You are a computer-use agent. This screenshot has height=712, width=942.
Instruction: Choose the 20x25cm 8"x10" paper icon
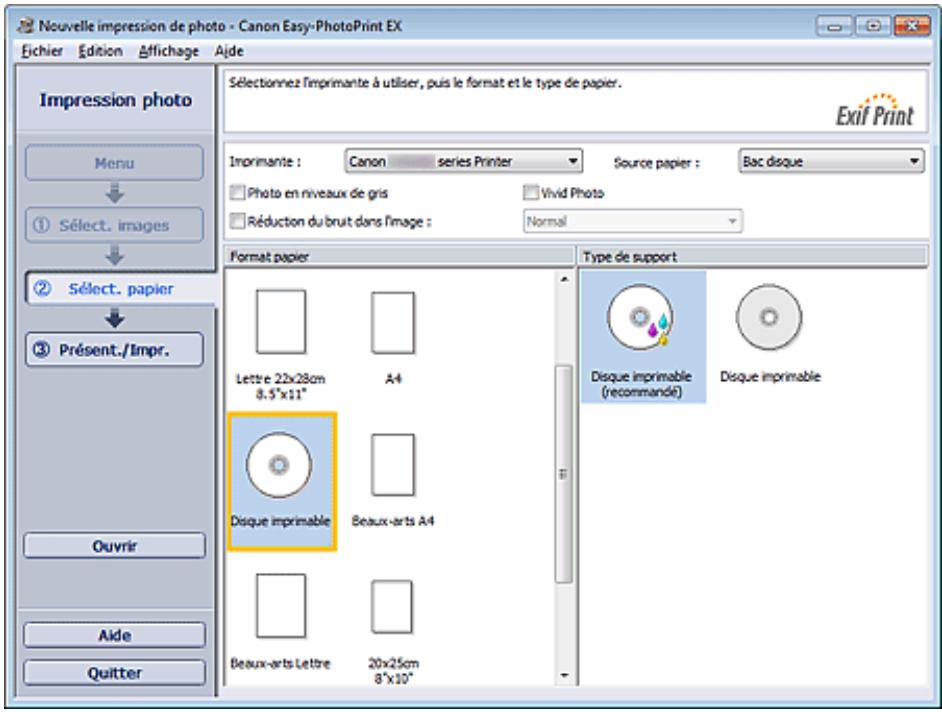392,607
